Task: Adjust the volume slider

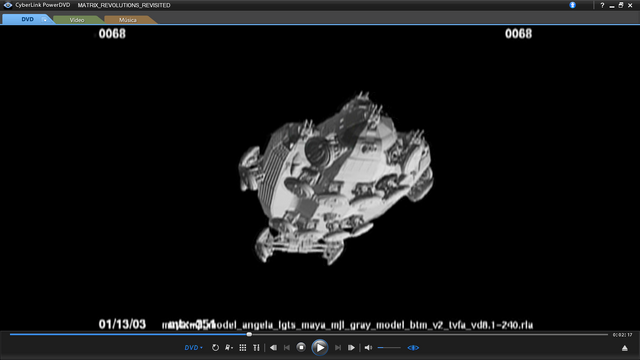Action: pyautogui.click(x=389, y=348)
